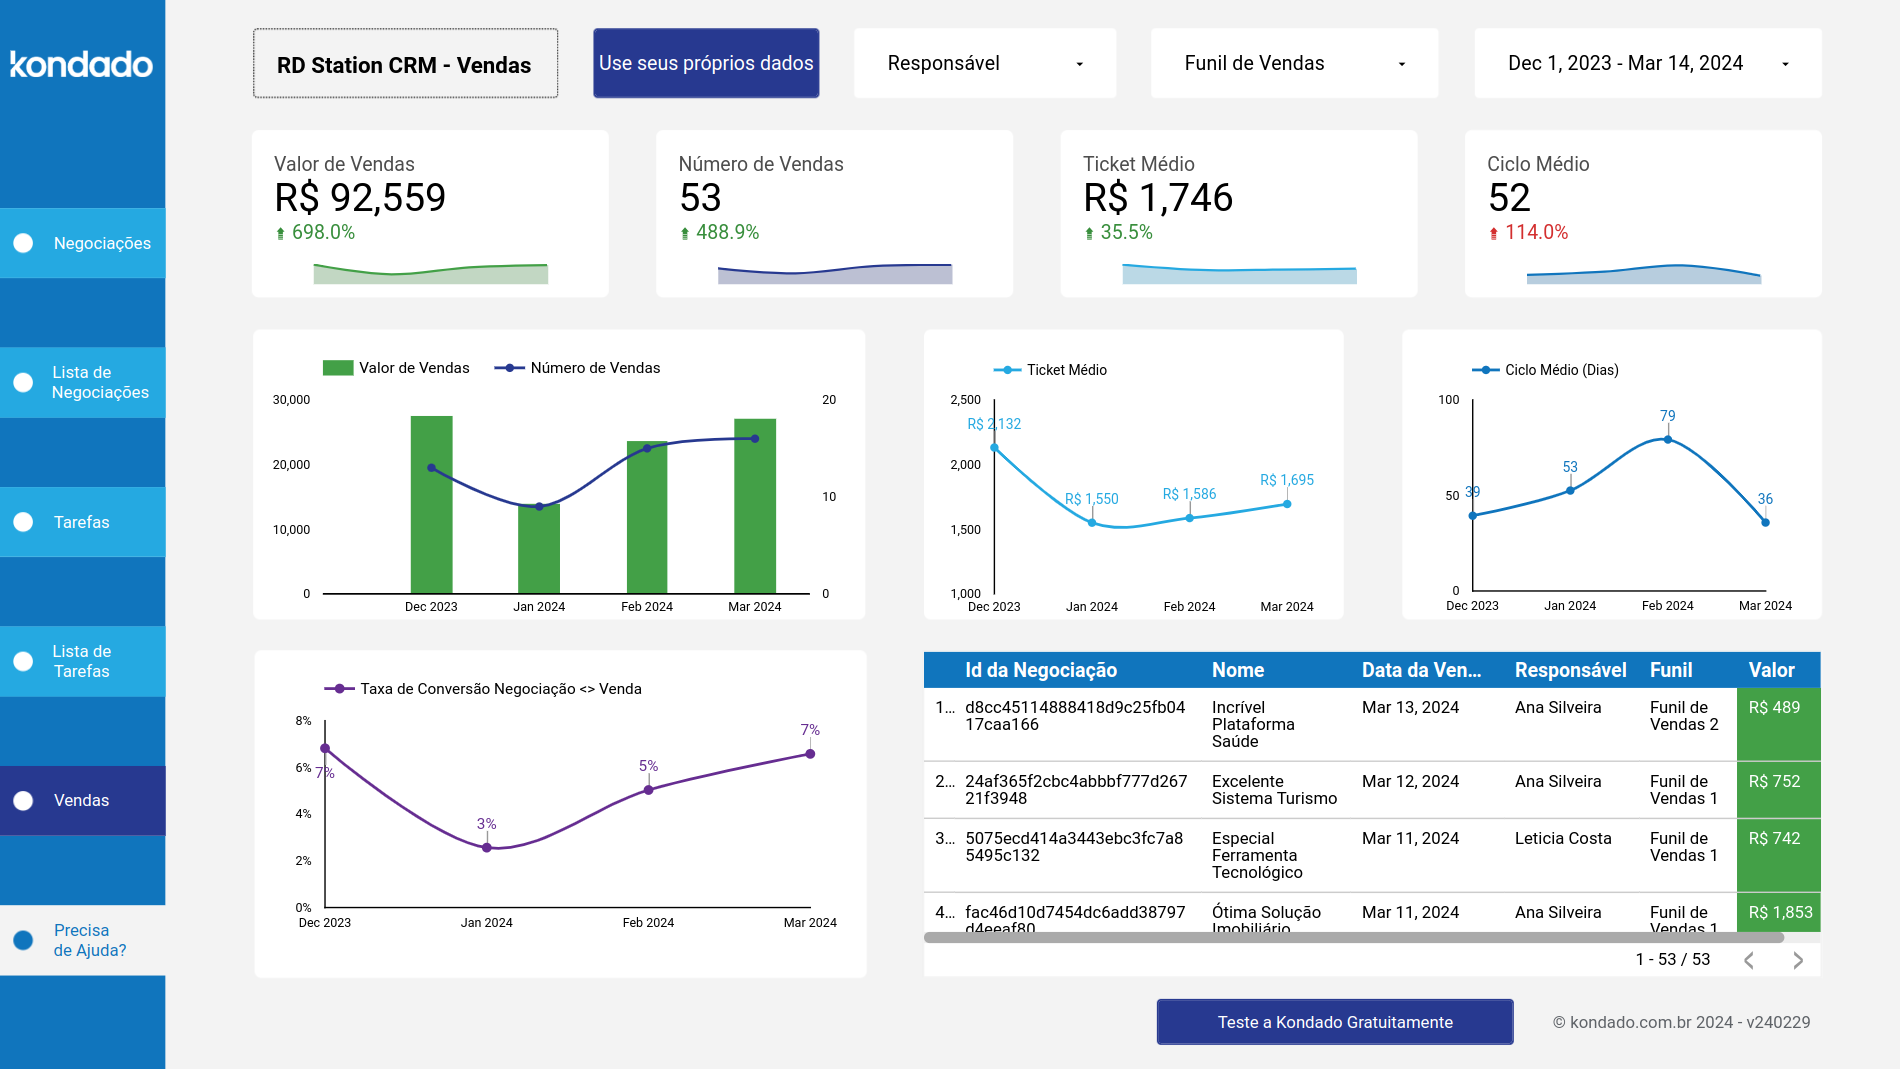The height and width of the screenshot is (1069, 1900).
Task: Select the Negociações sidebar icon
Action: point(22,242)
